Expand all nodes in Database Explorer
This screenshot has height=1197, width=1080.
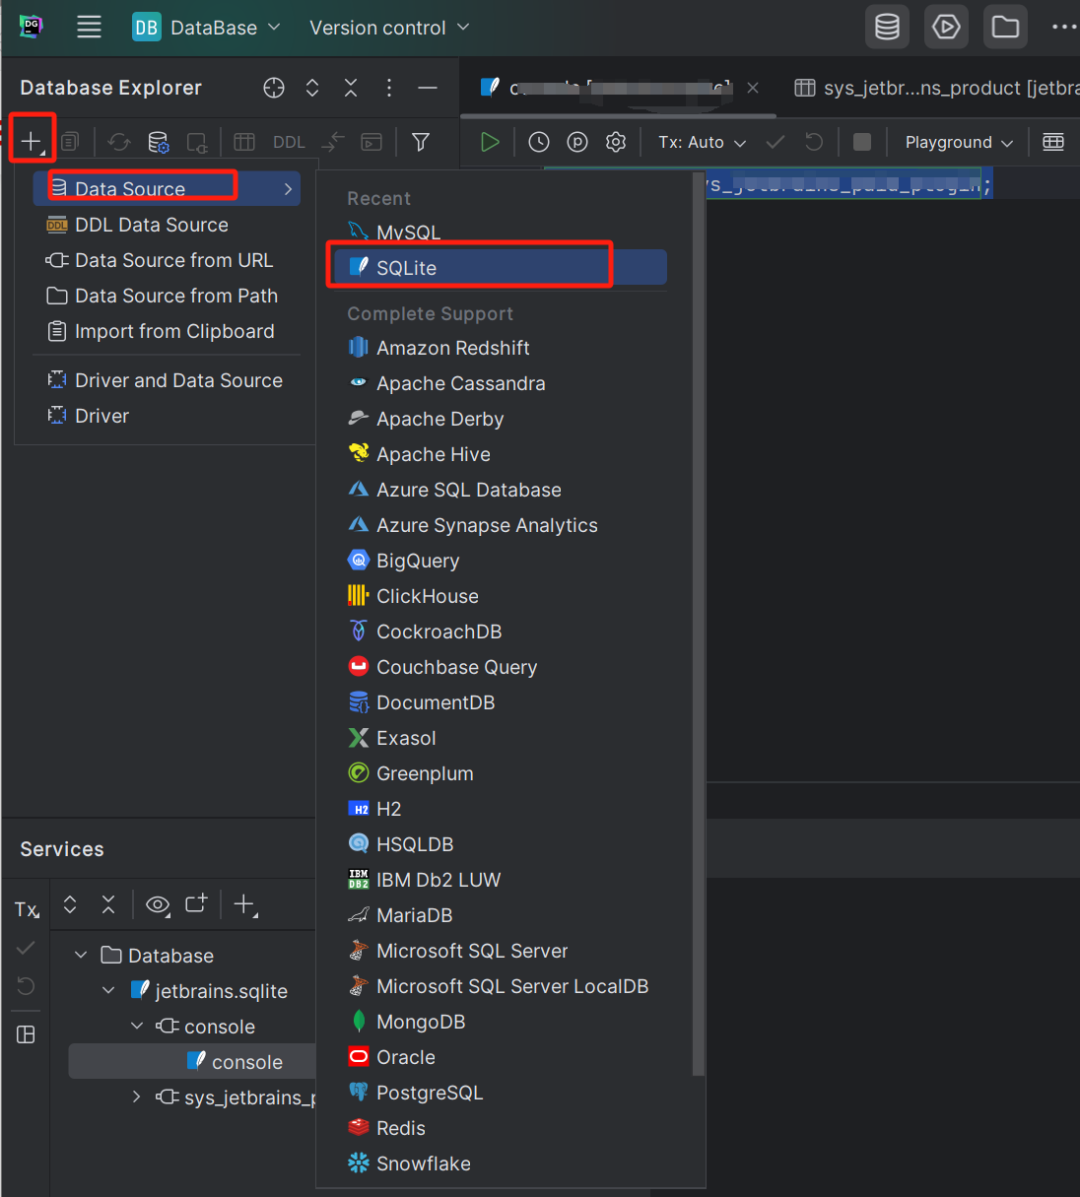point(312,88)
